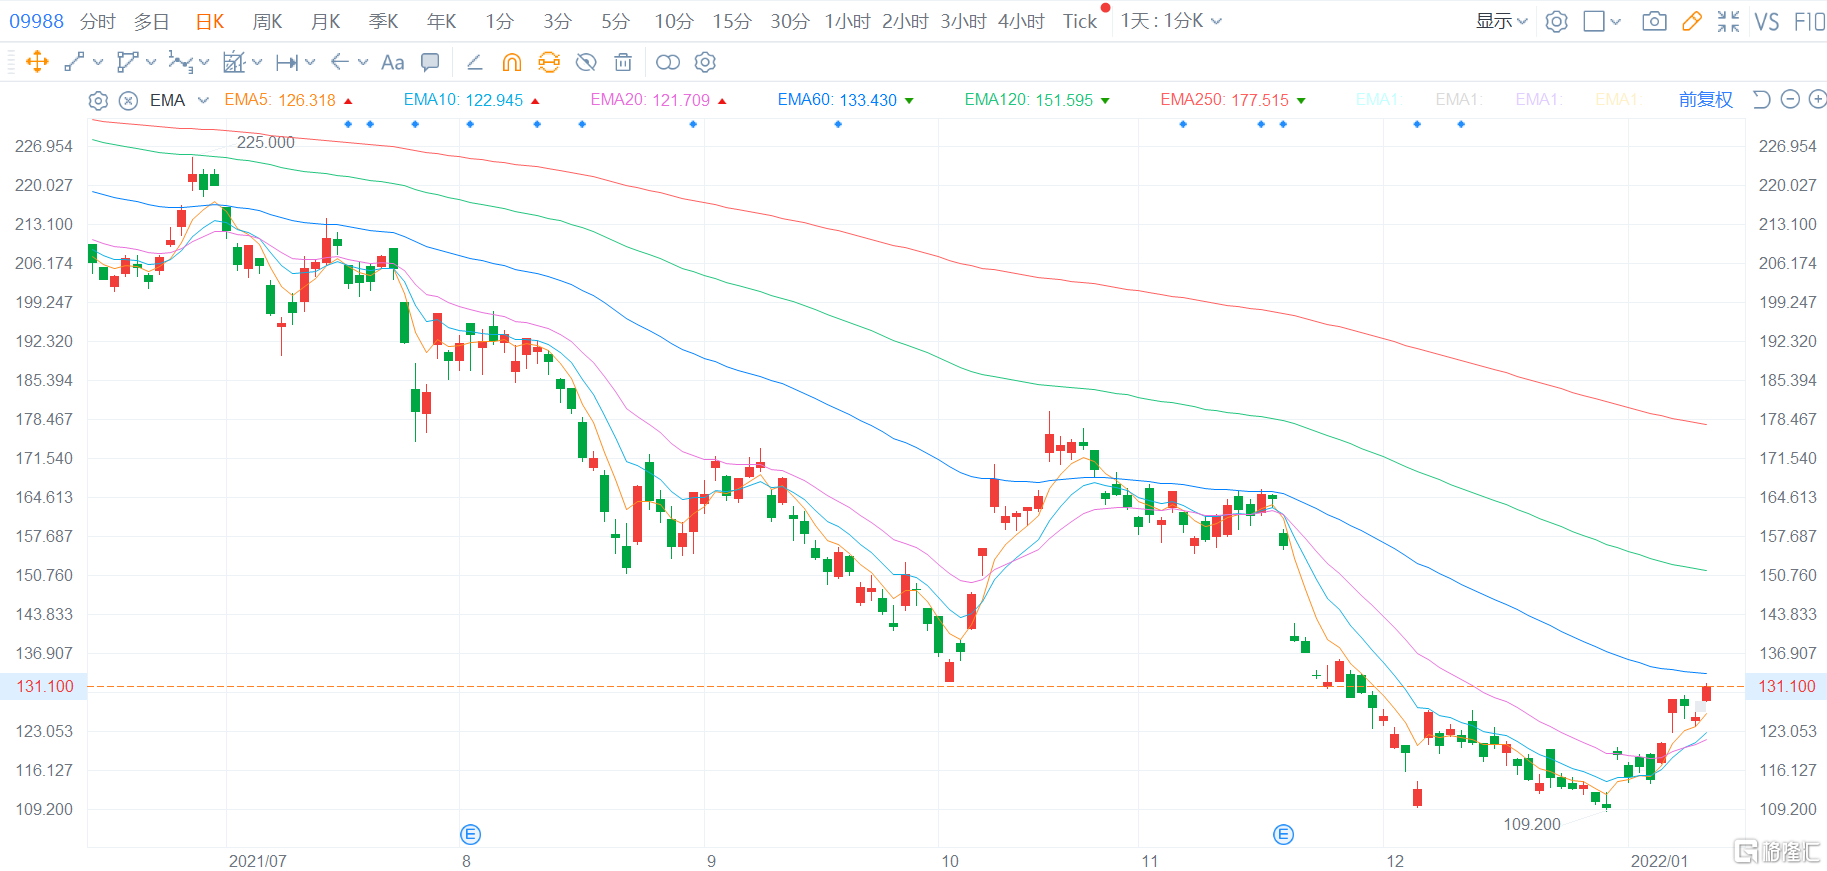Expand the 显示 display dropdown
The height and width of the screenshot is (871, 1827).
(1501, 21)
